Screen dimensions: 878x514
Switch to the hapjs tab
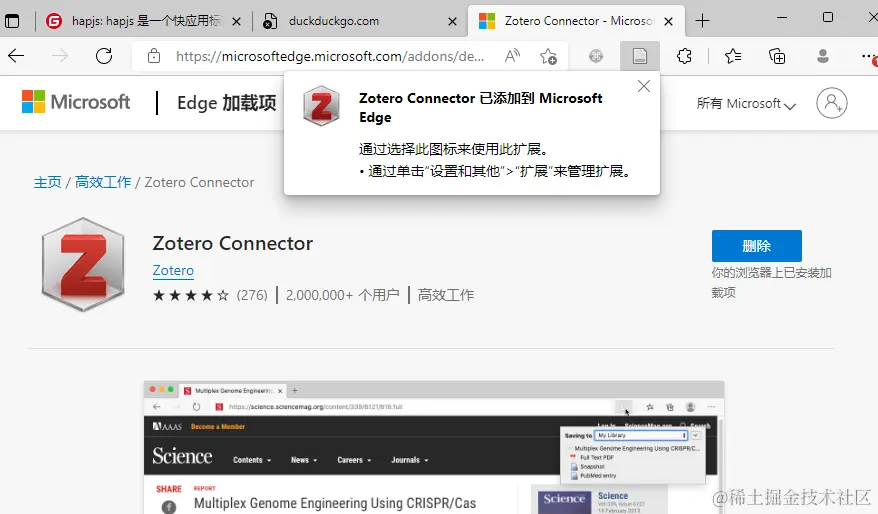point(143,21)
